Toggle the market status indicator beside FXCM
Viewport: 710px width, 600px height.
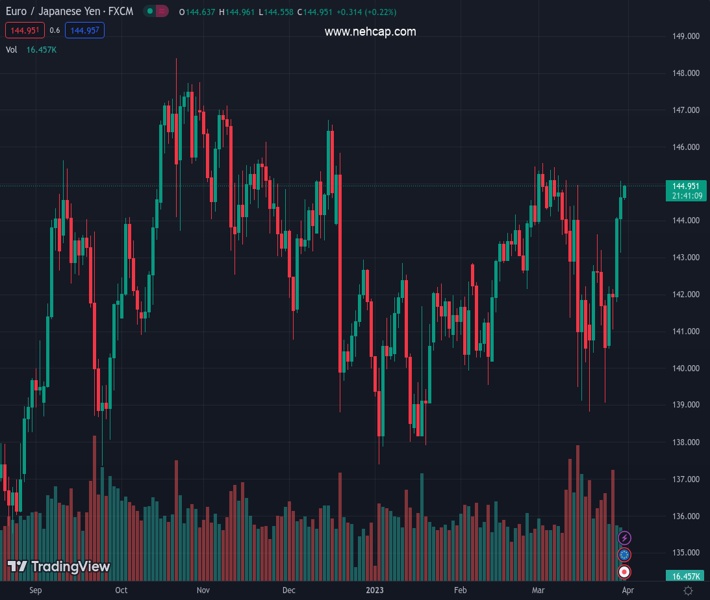pyautogui.click(x=156, y=11)
